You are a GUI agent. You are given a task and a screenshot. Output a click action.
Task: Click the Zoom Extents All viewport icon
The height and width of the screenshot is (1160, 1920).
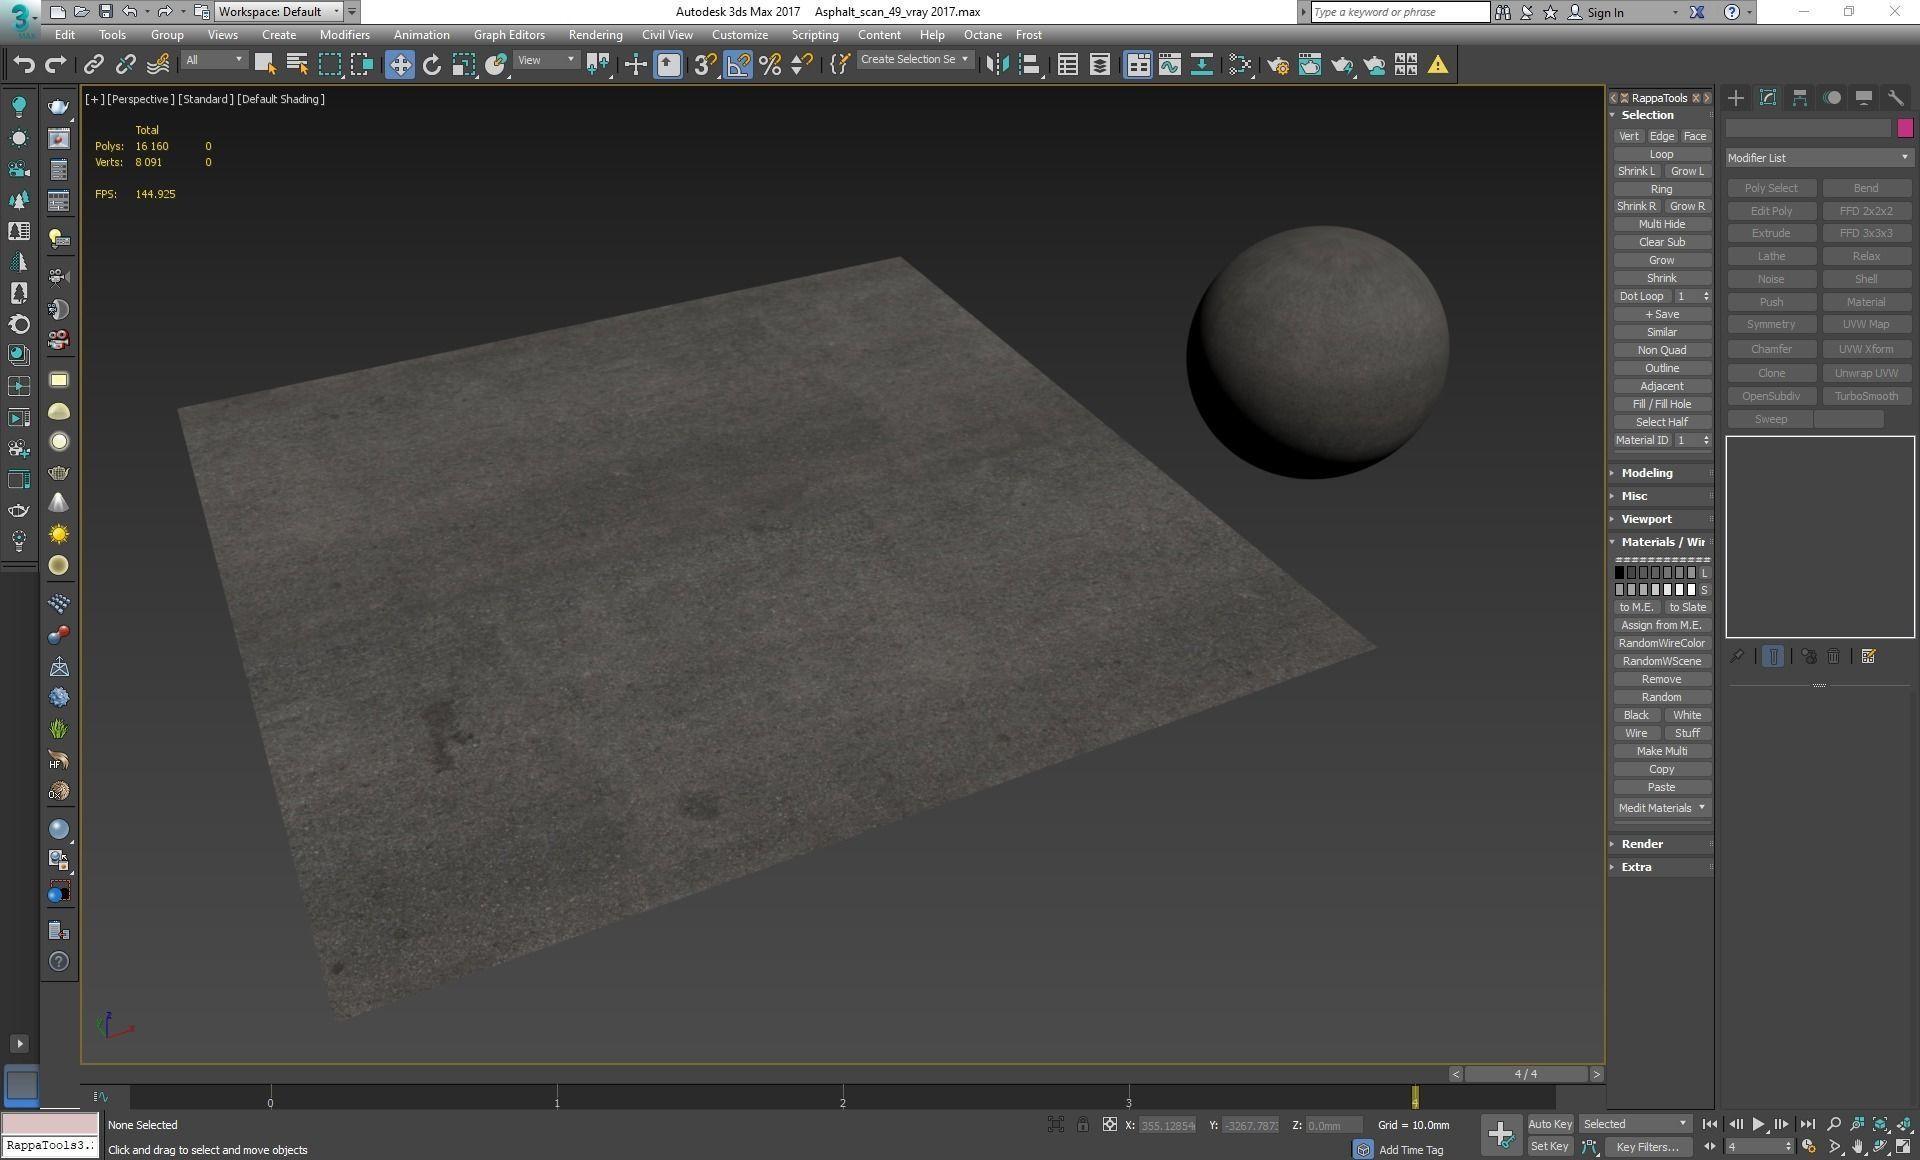[x=1904, y=1124]
